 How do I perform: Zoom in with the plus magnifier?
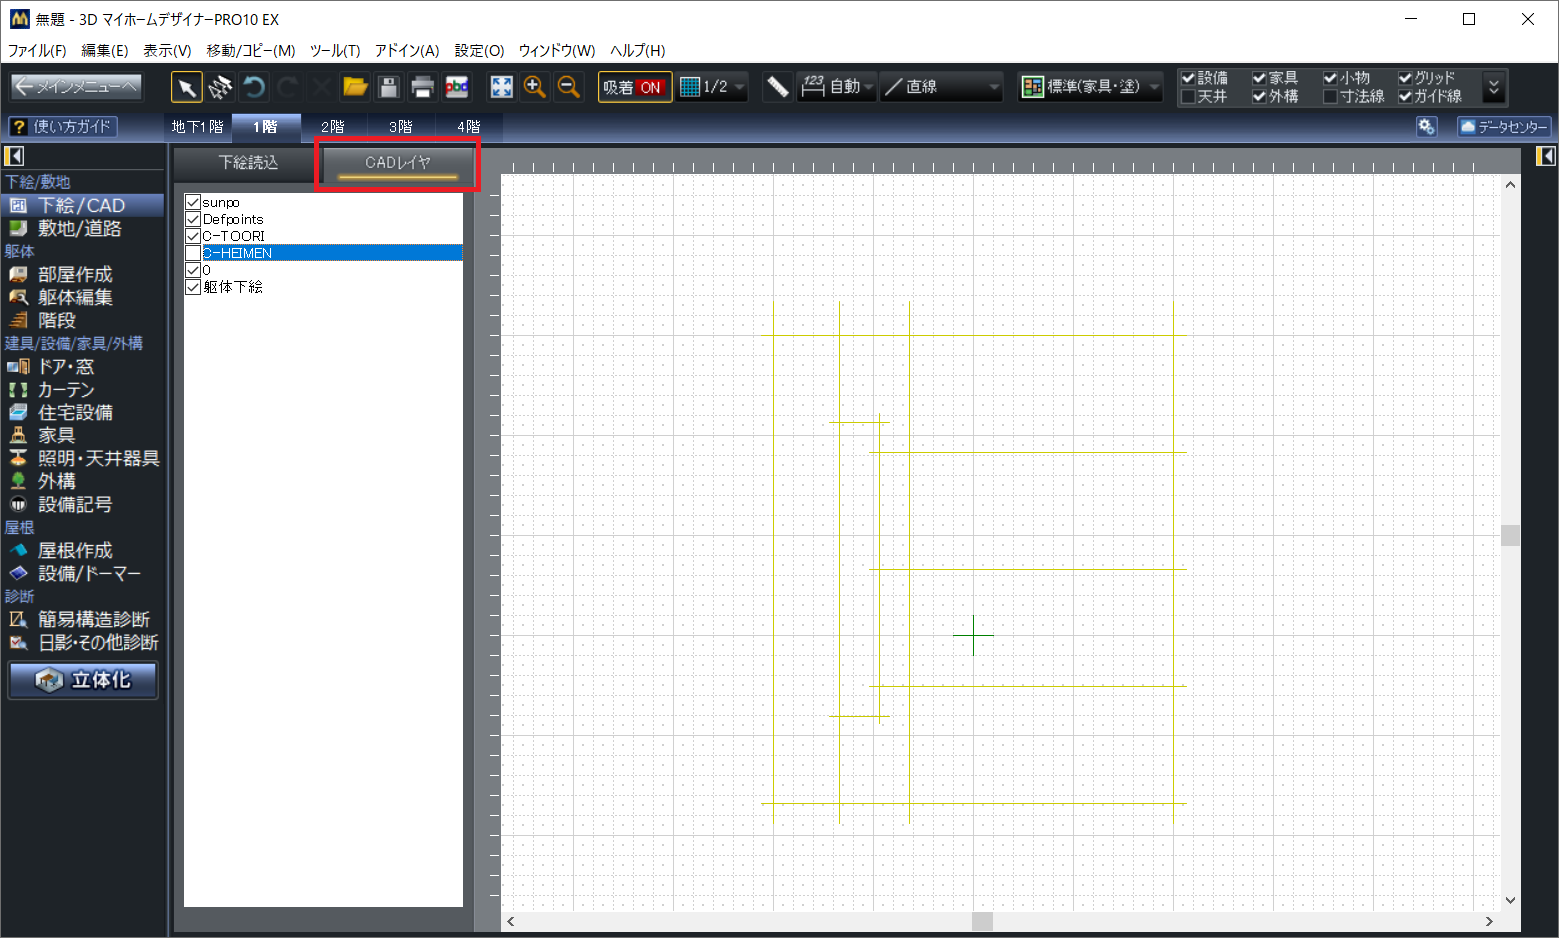535,88
